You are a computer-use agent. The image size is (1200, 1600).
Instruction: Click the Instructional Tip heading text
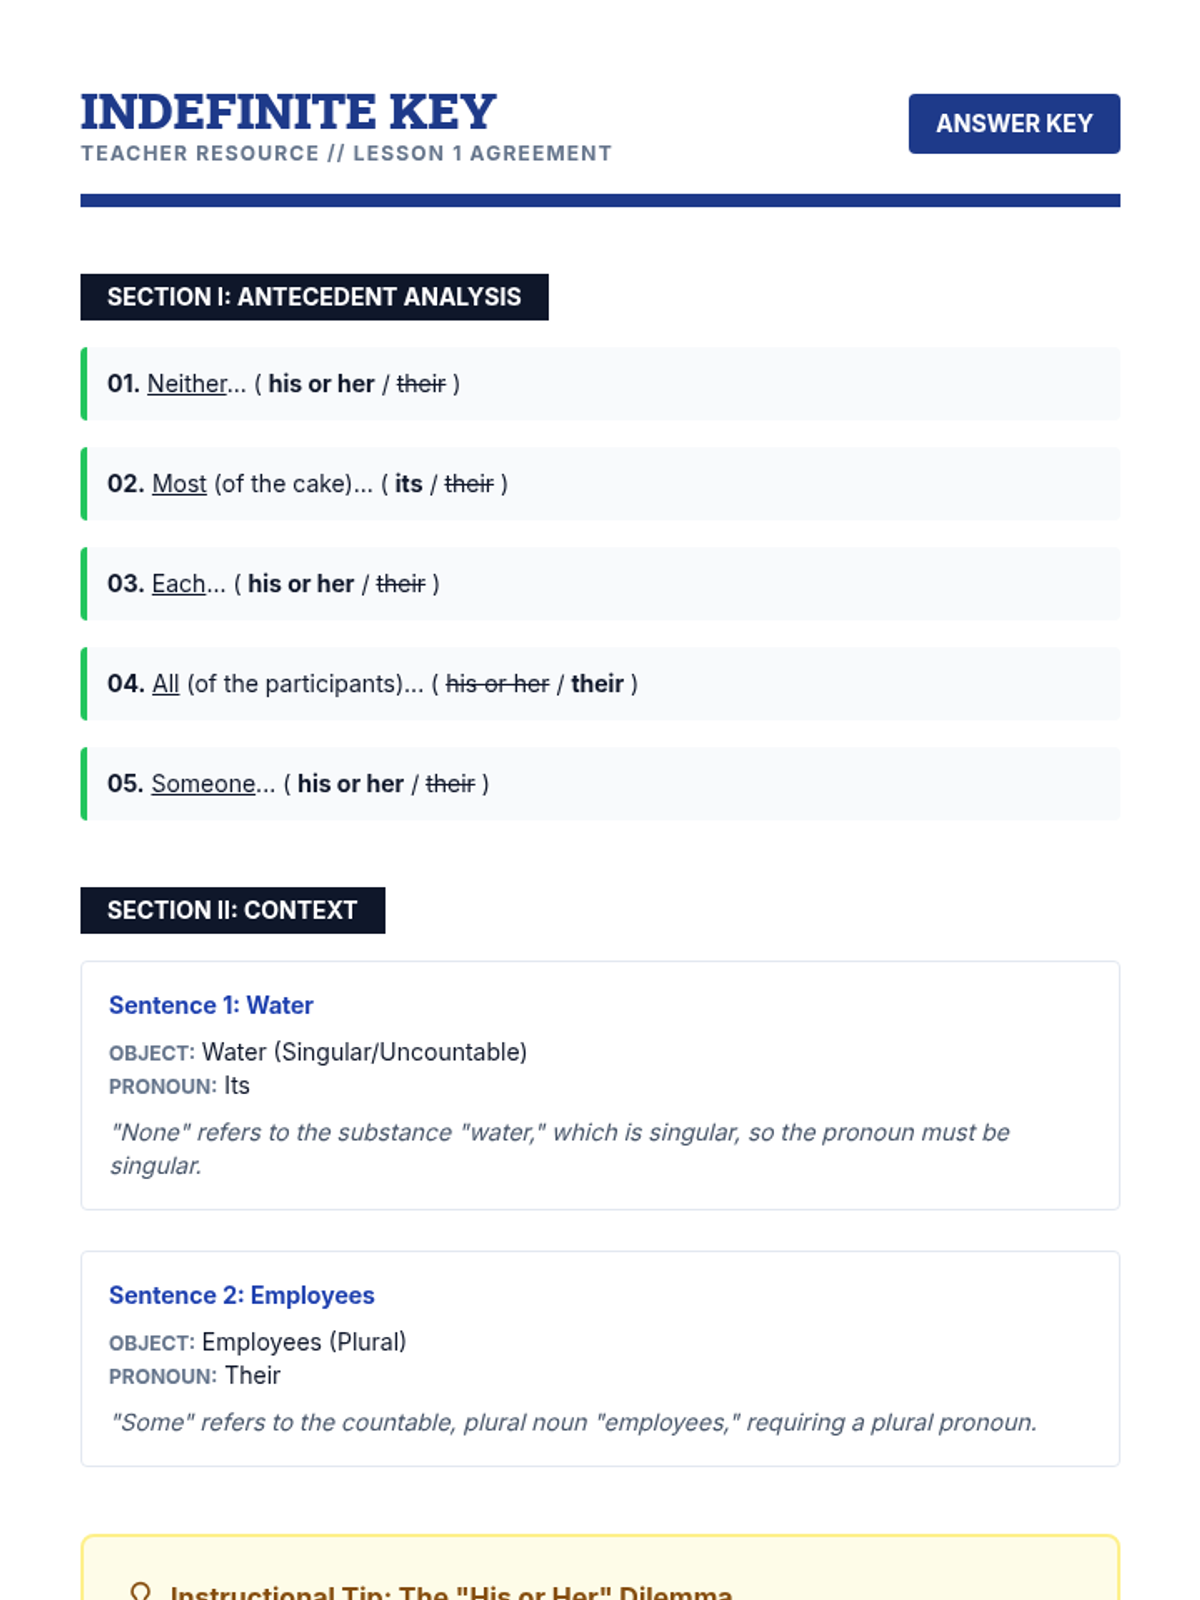click(x=451, y=1591)
